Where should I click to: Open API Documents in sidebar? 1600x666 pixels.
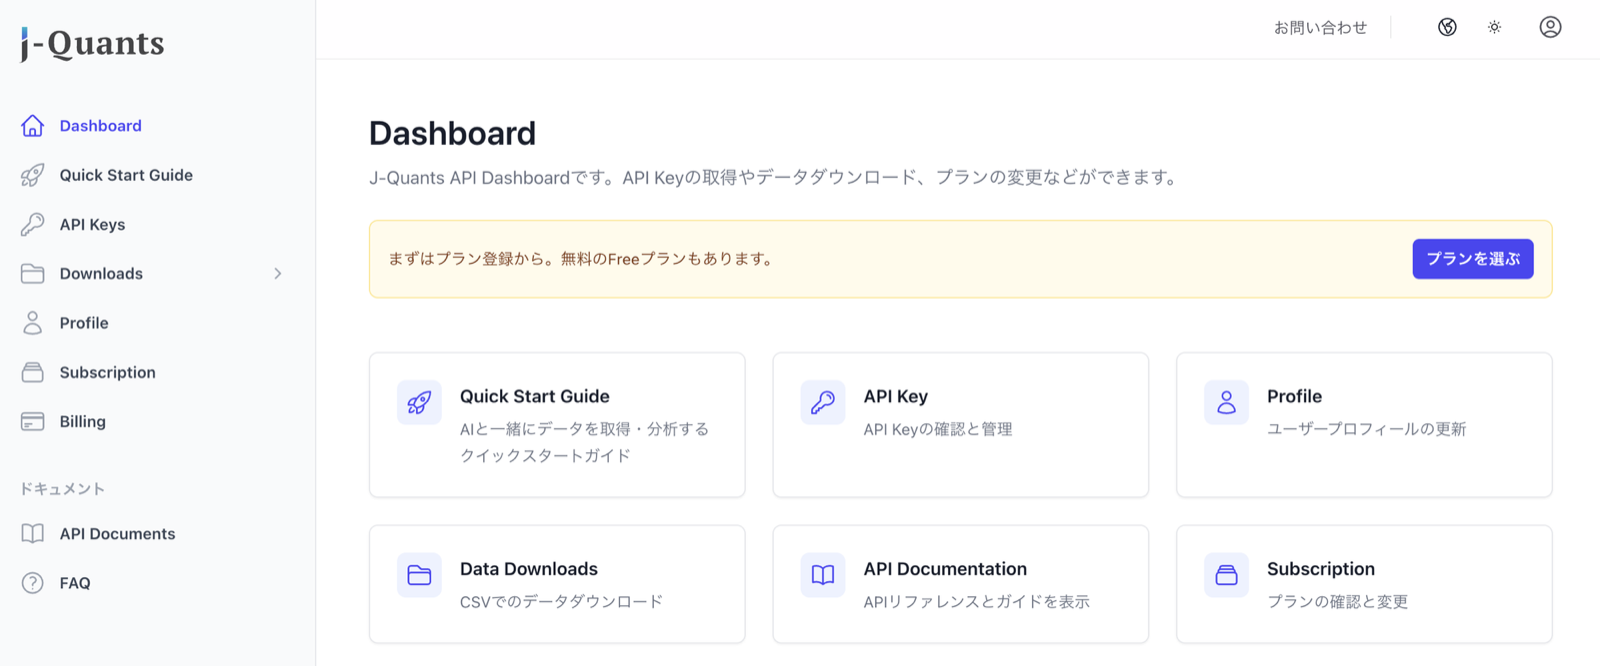117,533
